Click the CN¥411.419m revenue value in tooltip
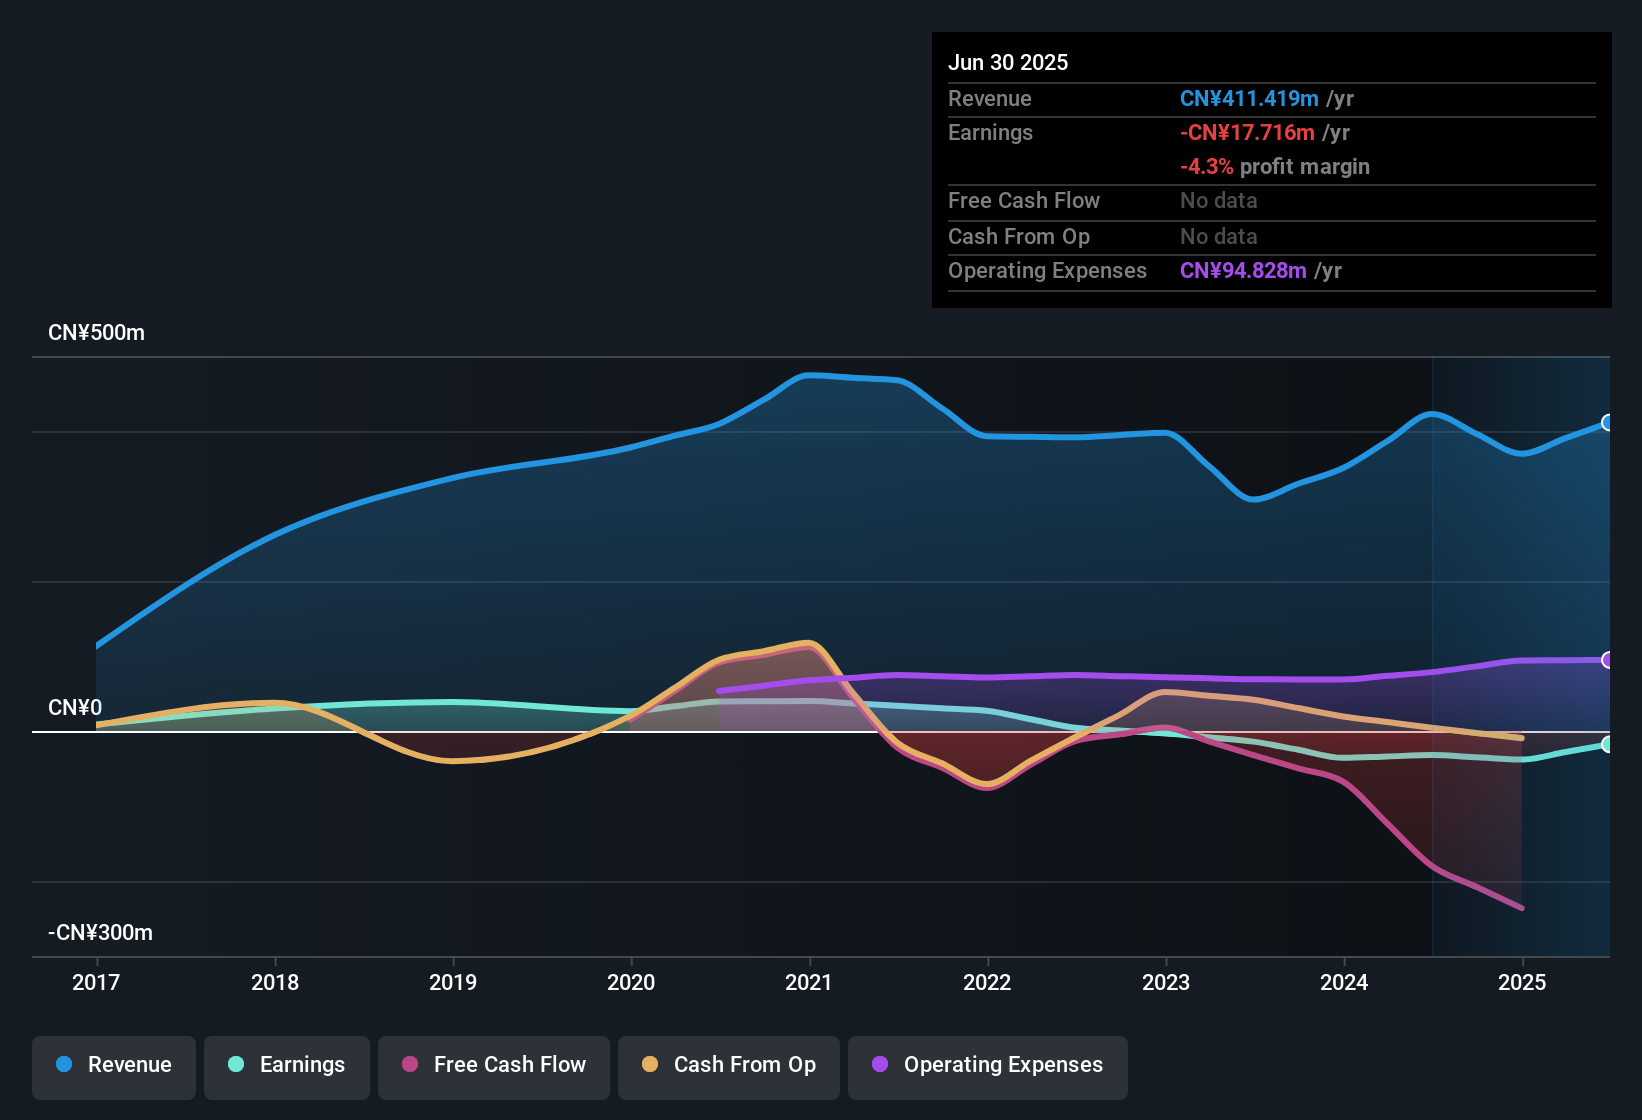 click(1249, 99)
